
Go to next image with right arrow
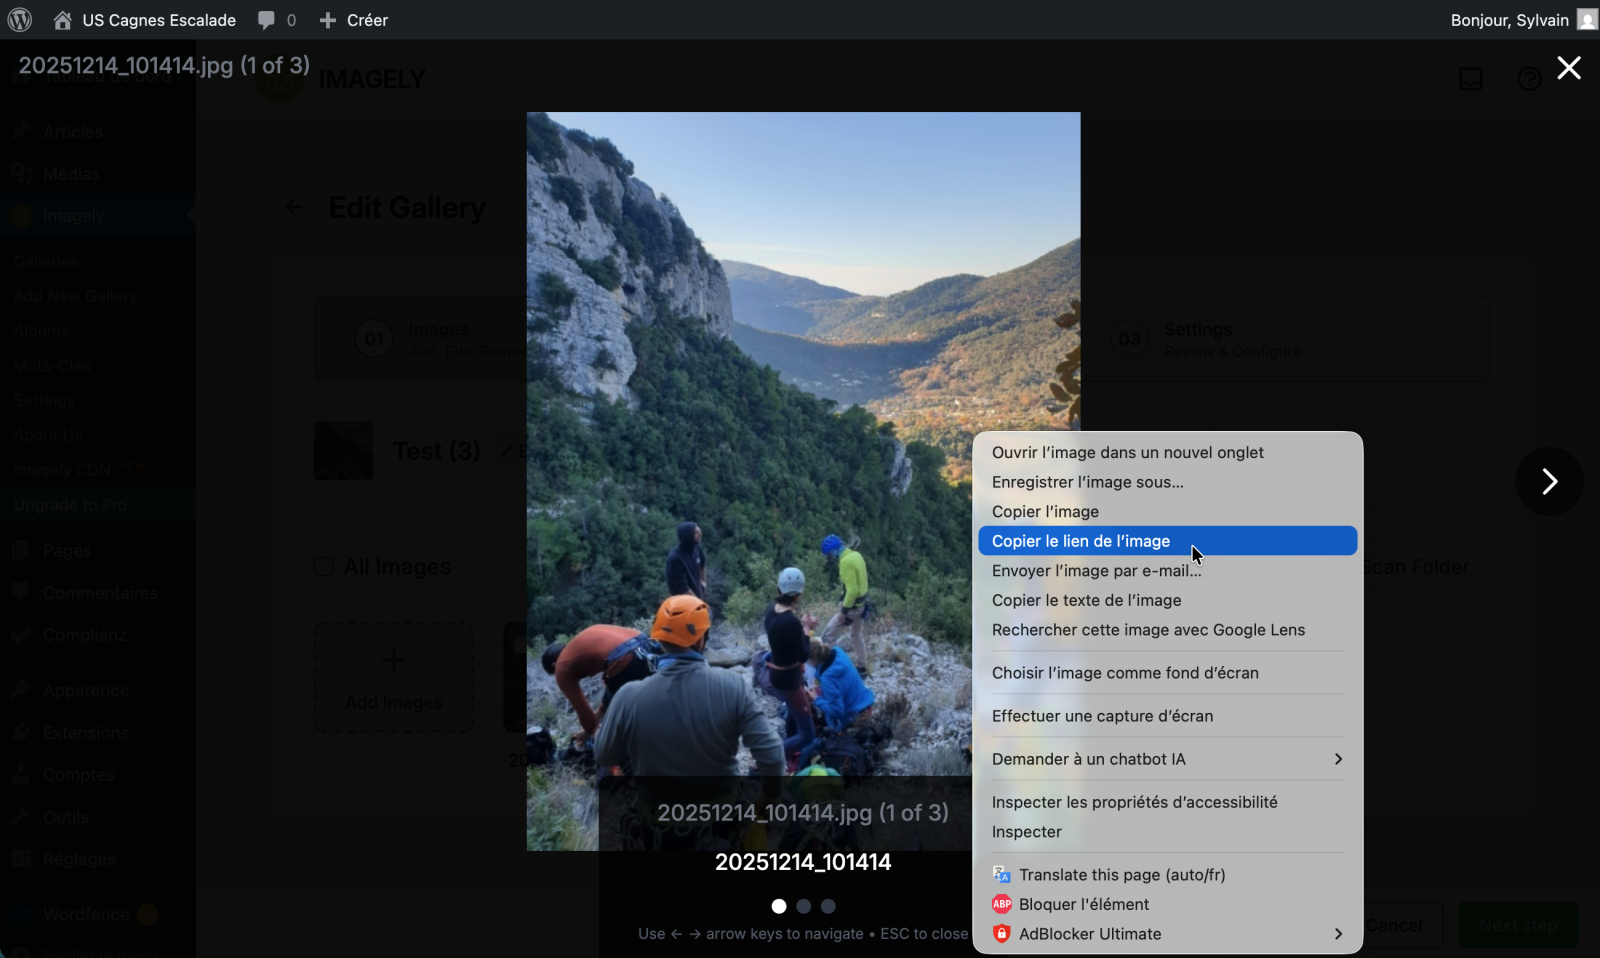(1549, 482)
